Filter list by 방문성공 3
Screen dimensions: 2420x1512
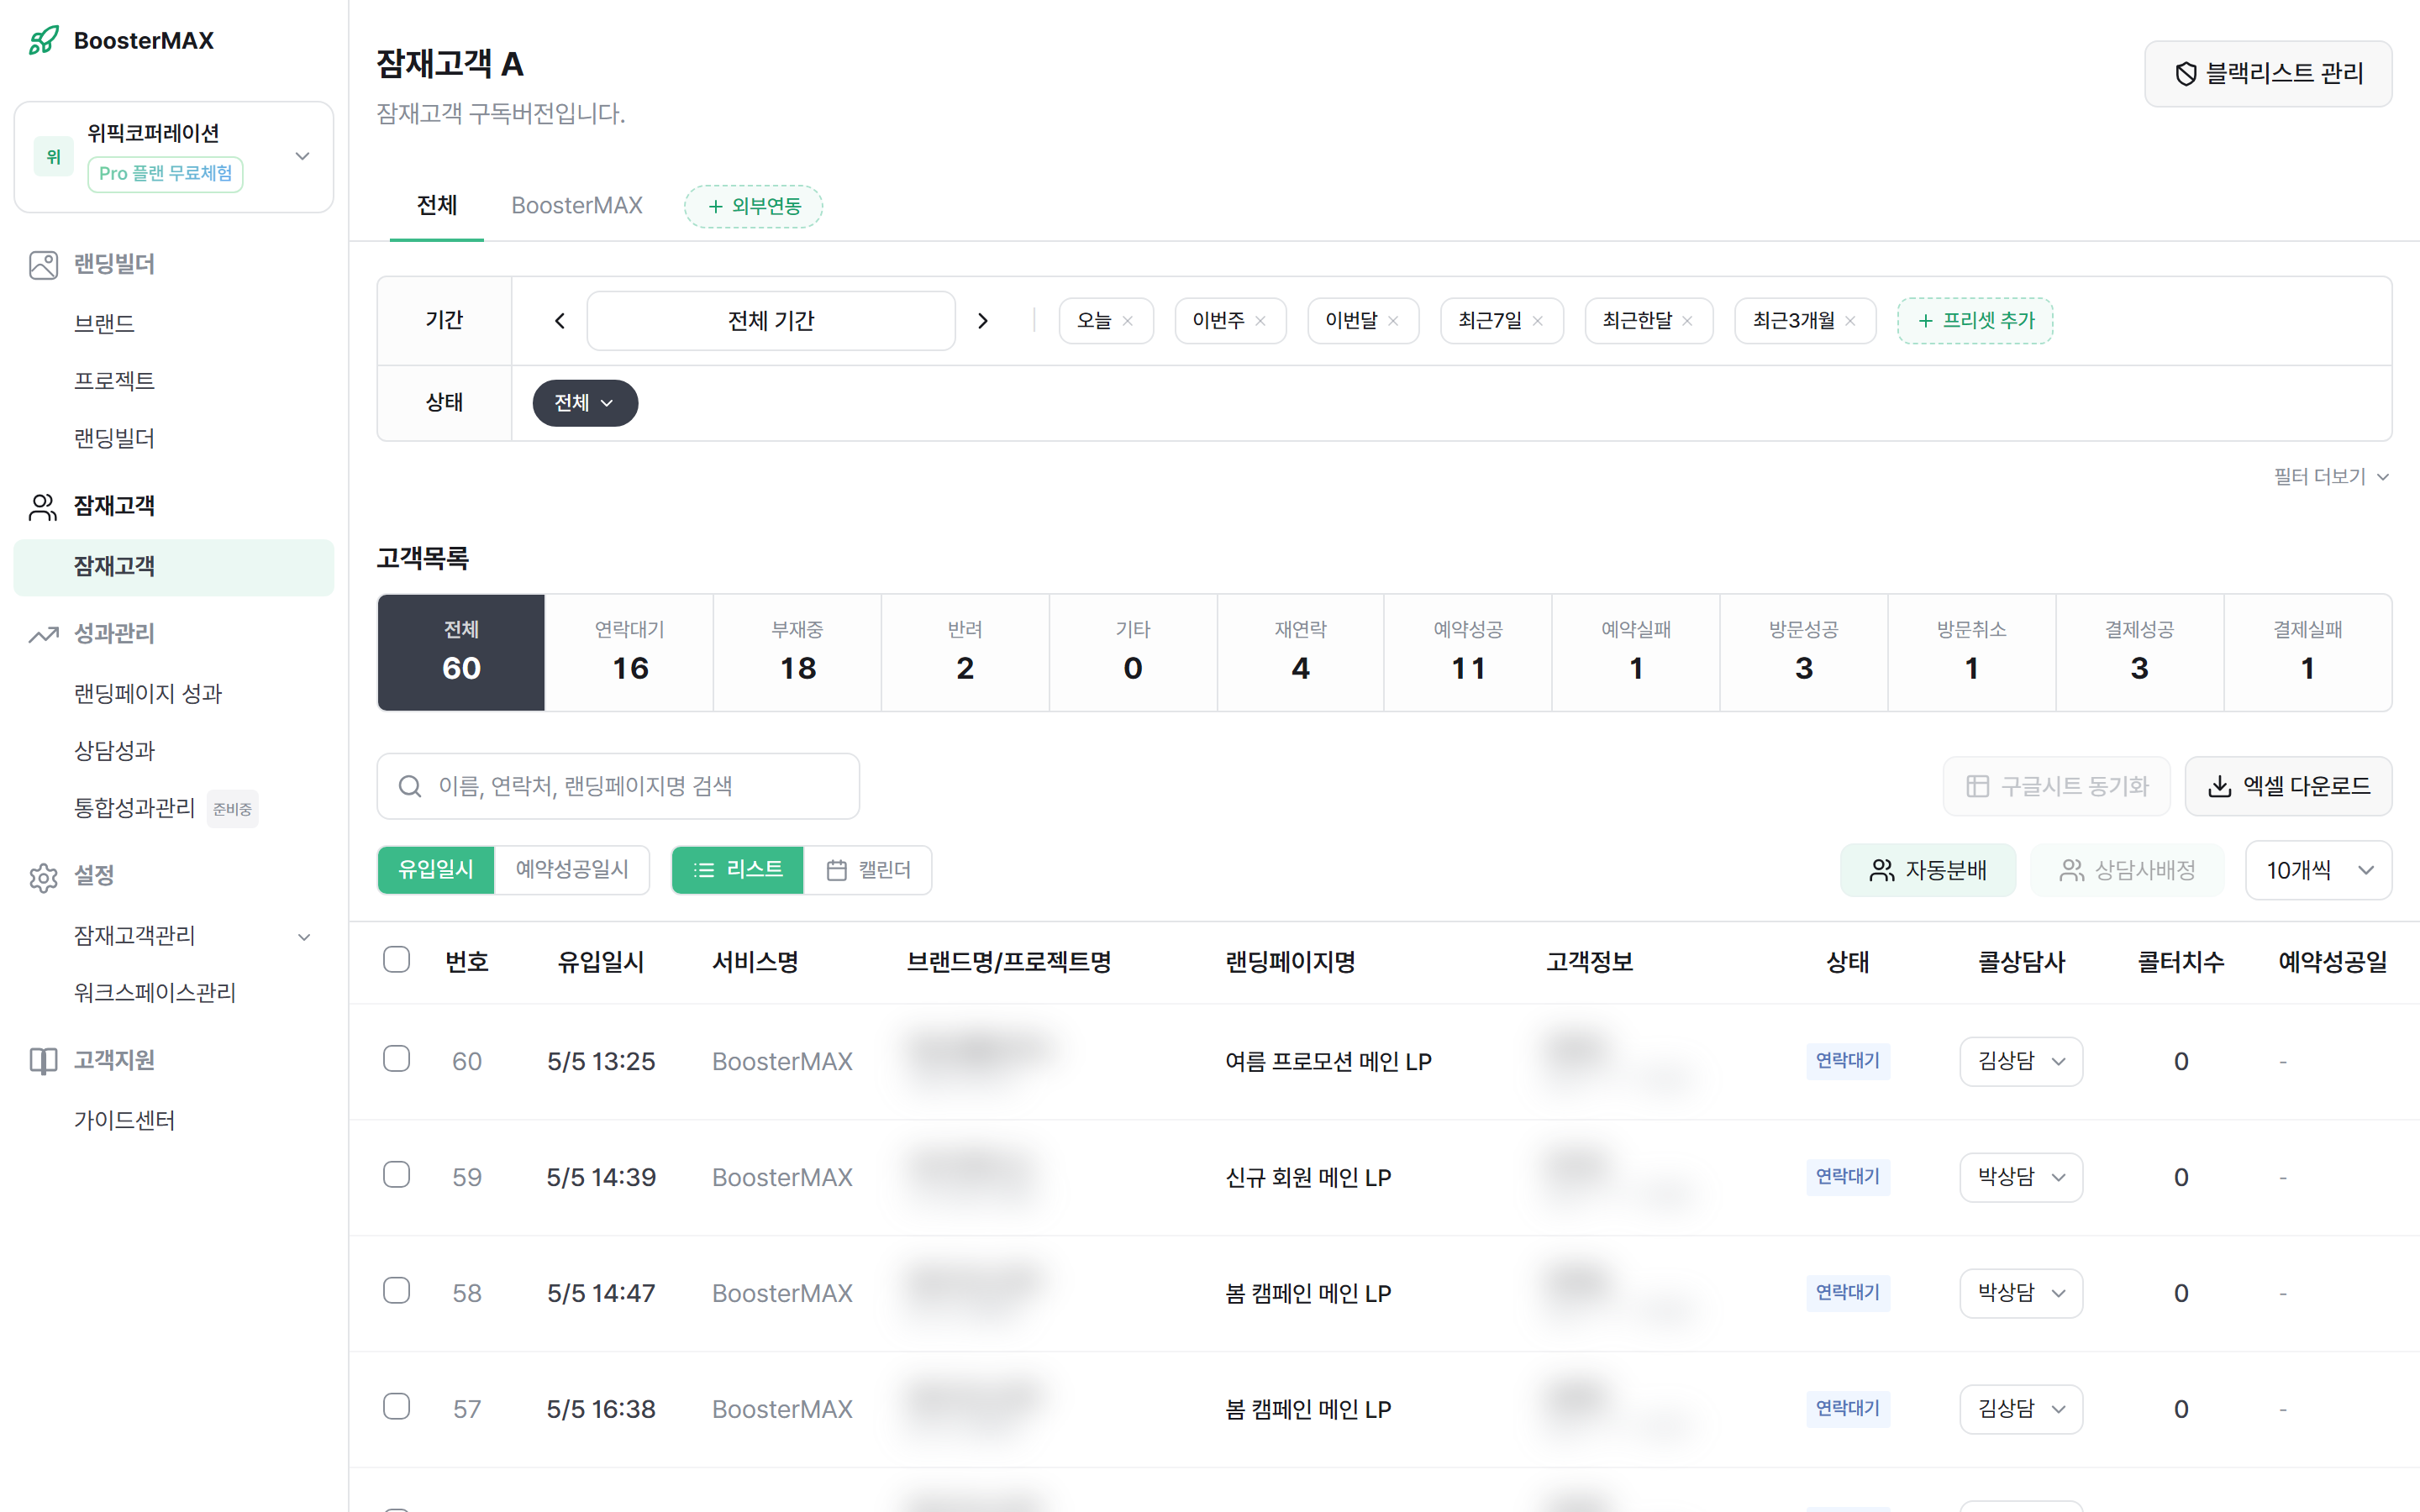click(x=1804, y=653)
